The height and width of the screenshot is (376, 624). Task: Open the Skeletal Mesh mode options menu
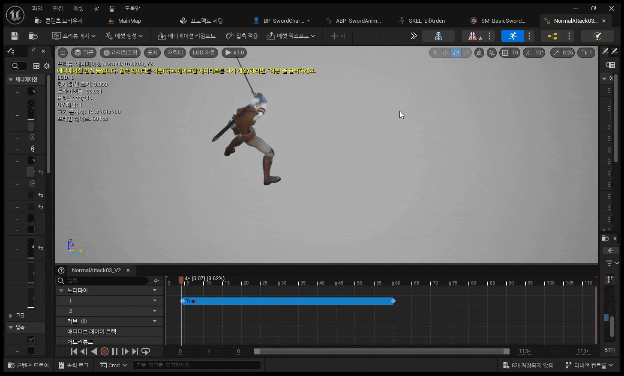(490, 36)
